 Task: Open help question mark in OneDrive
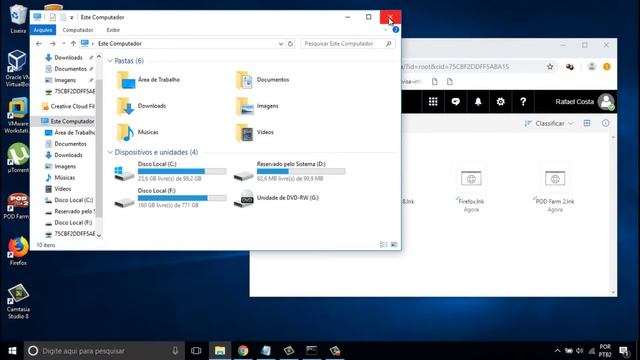523,102
